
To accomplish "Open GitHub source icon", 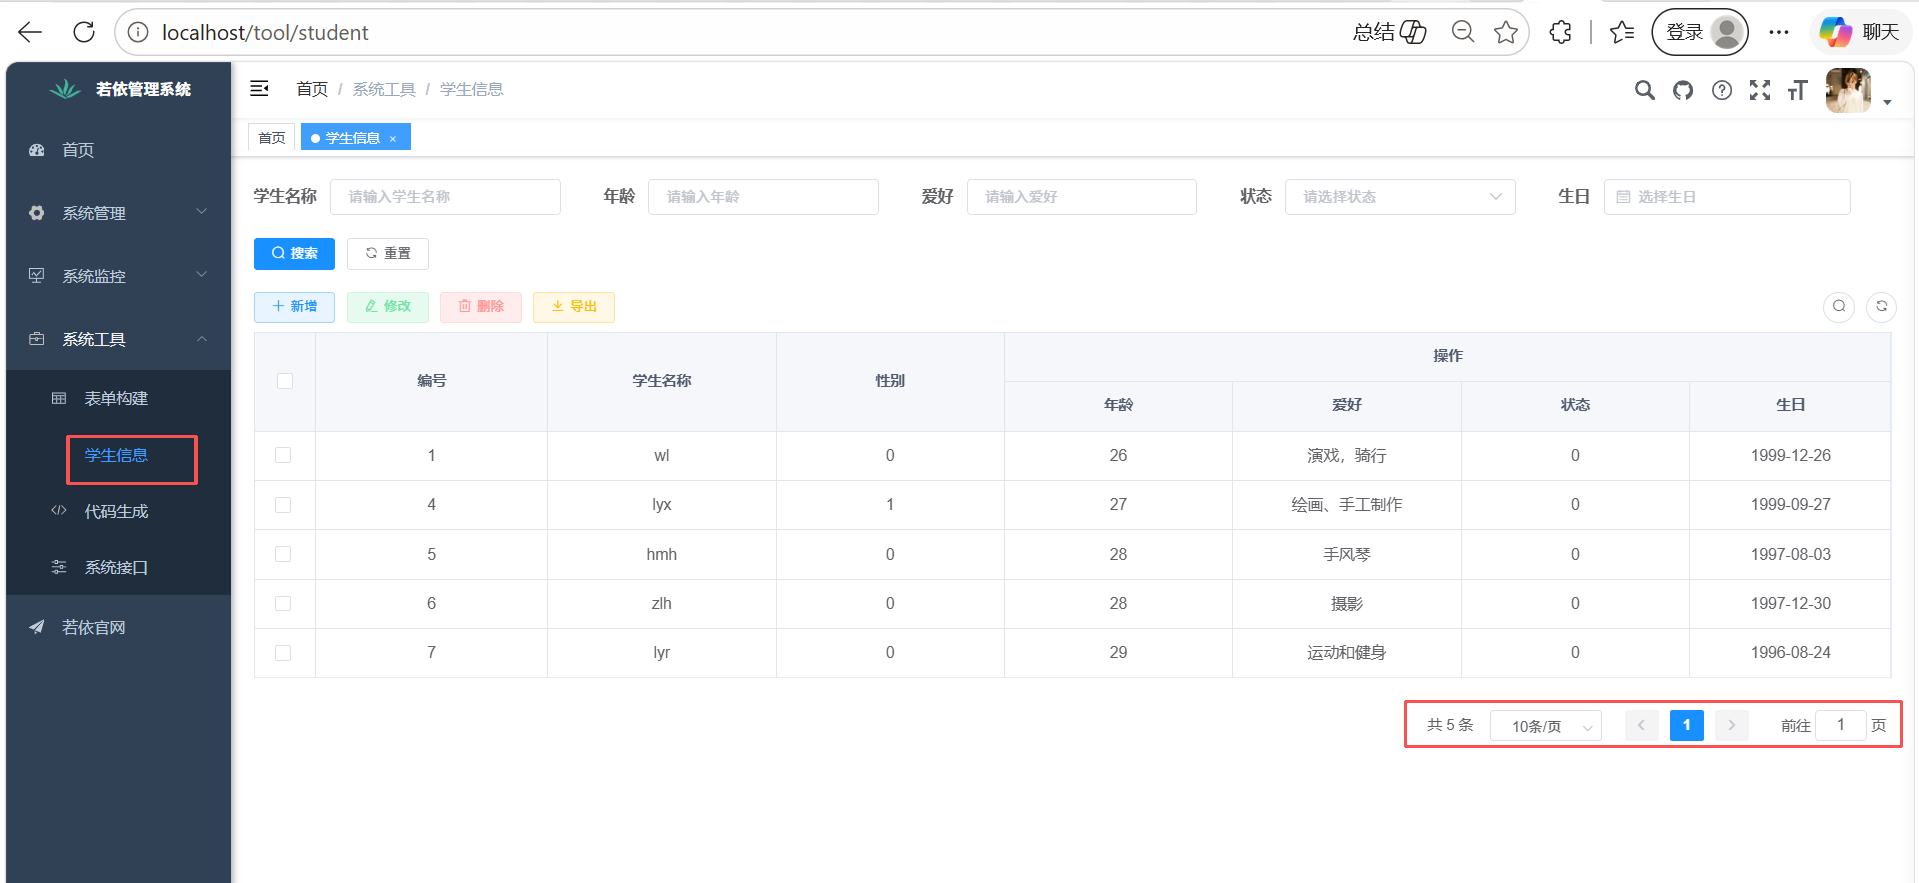I will click(x=1683, y=90).
